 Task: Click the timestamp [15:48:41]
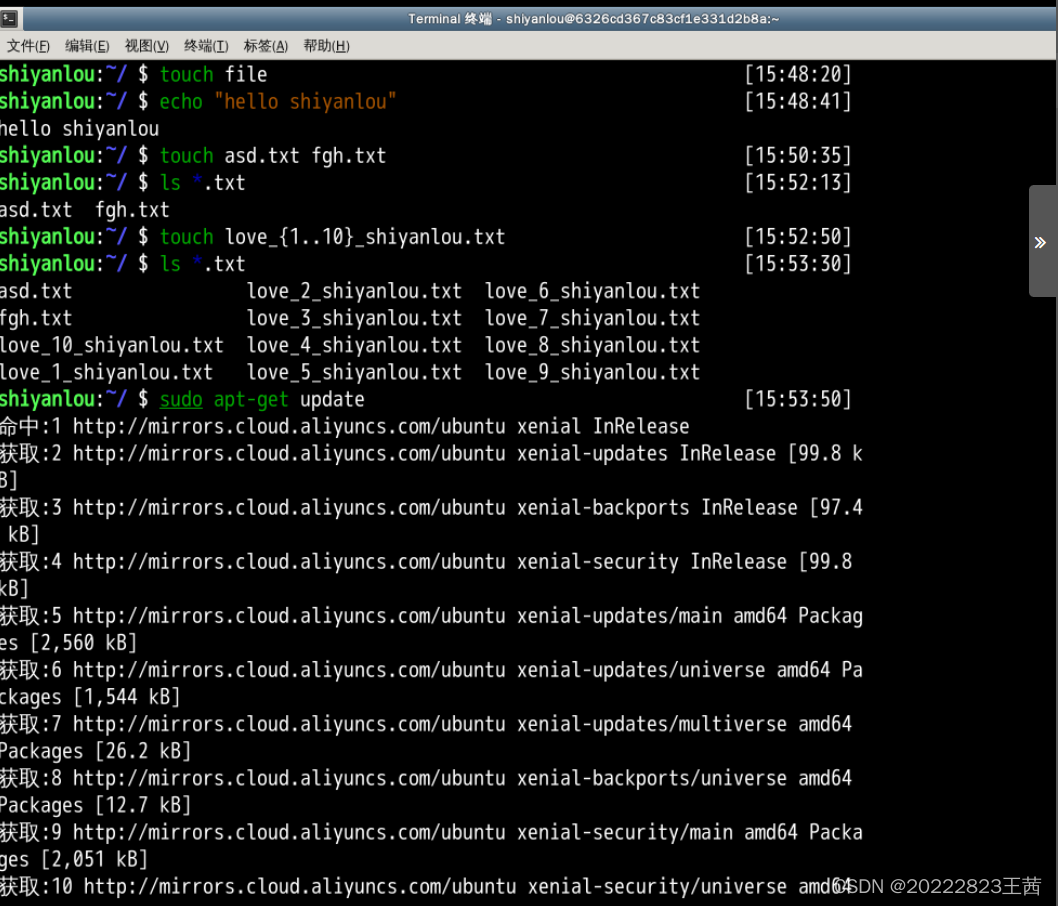pos(798,101)
